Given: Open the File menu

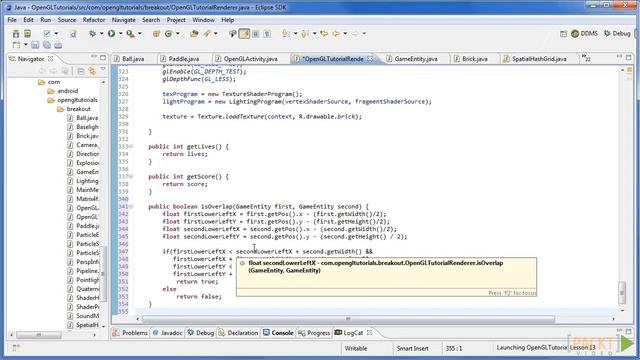Looking at the screenshot, I should (x=12, y=20).
